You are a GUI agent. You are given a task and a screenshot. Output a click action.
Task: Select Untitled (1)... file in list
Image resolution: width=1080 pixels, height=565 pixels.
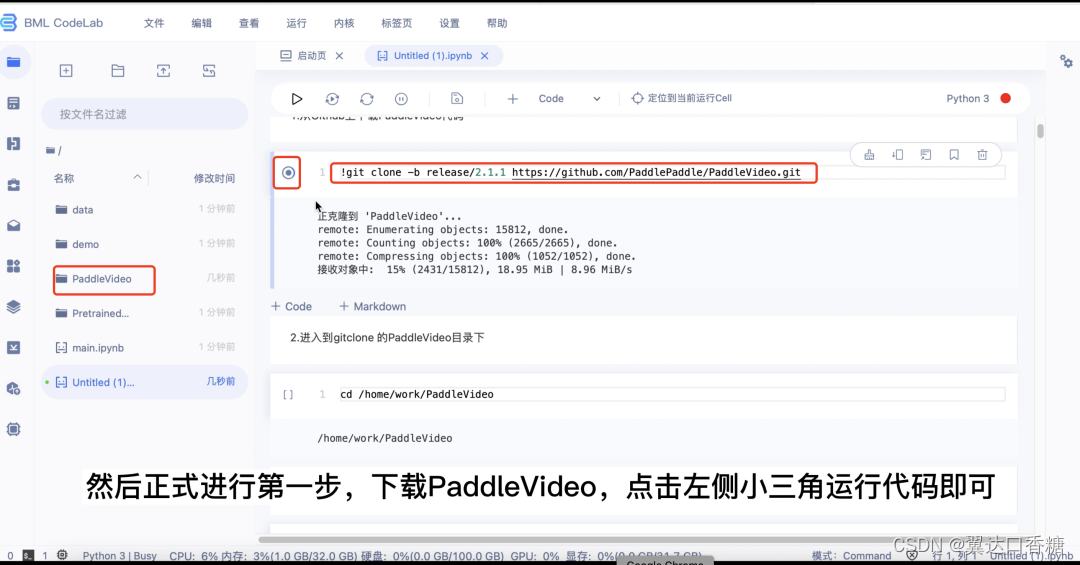pos(144,382)
